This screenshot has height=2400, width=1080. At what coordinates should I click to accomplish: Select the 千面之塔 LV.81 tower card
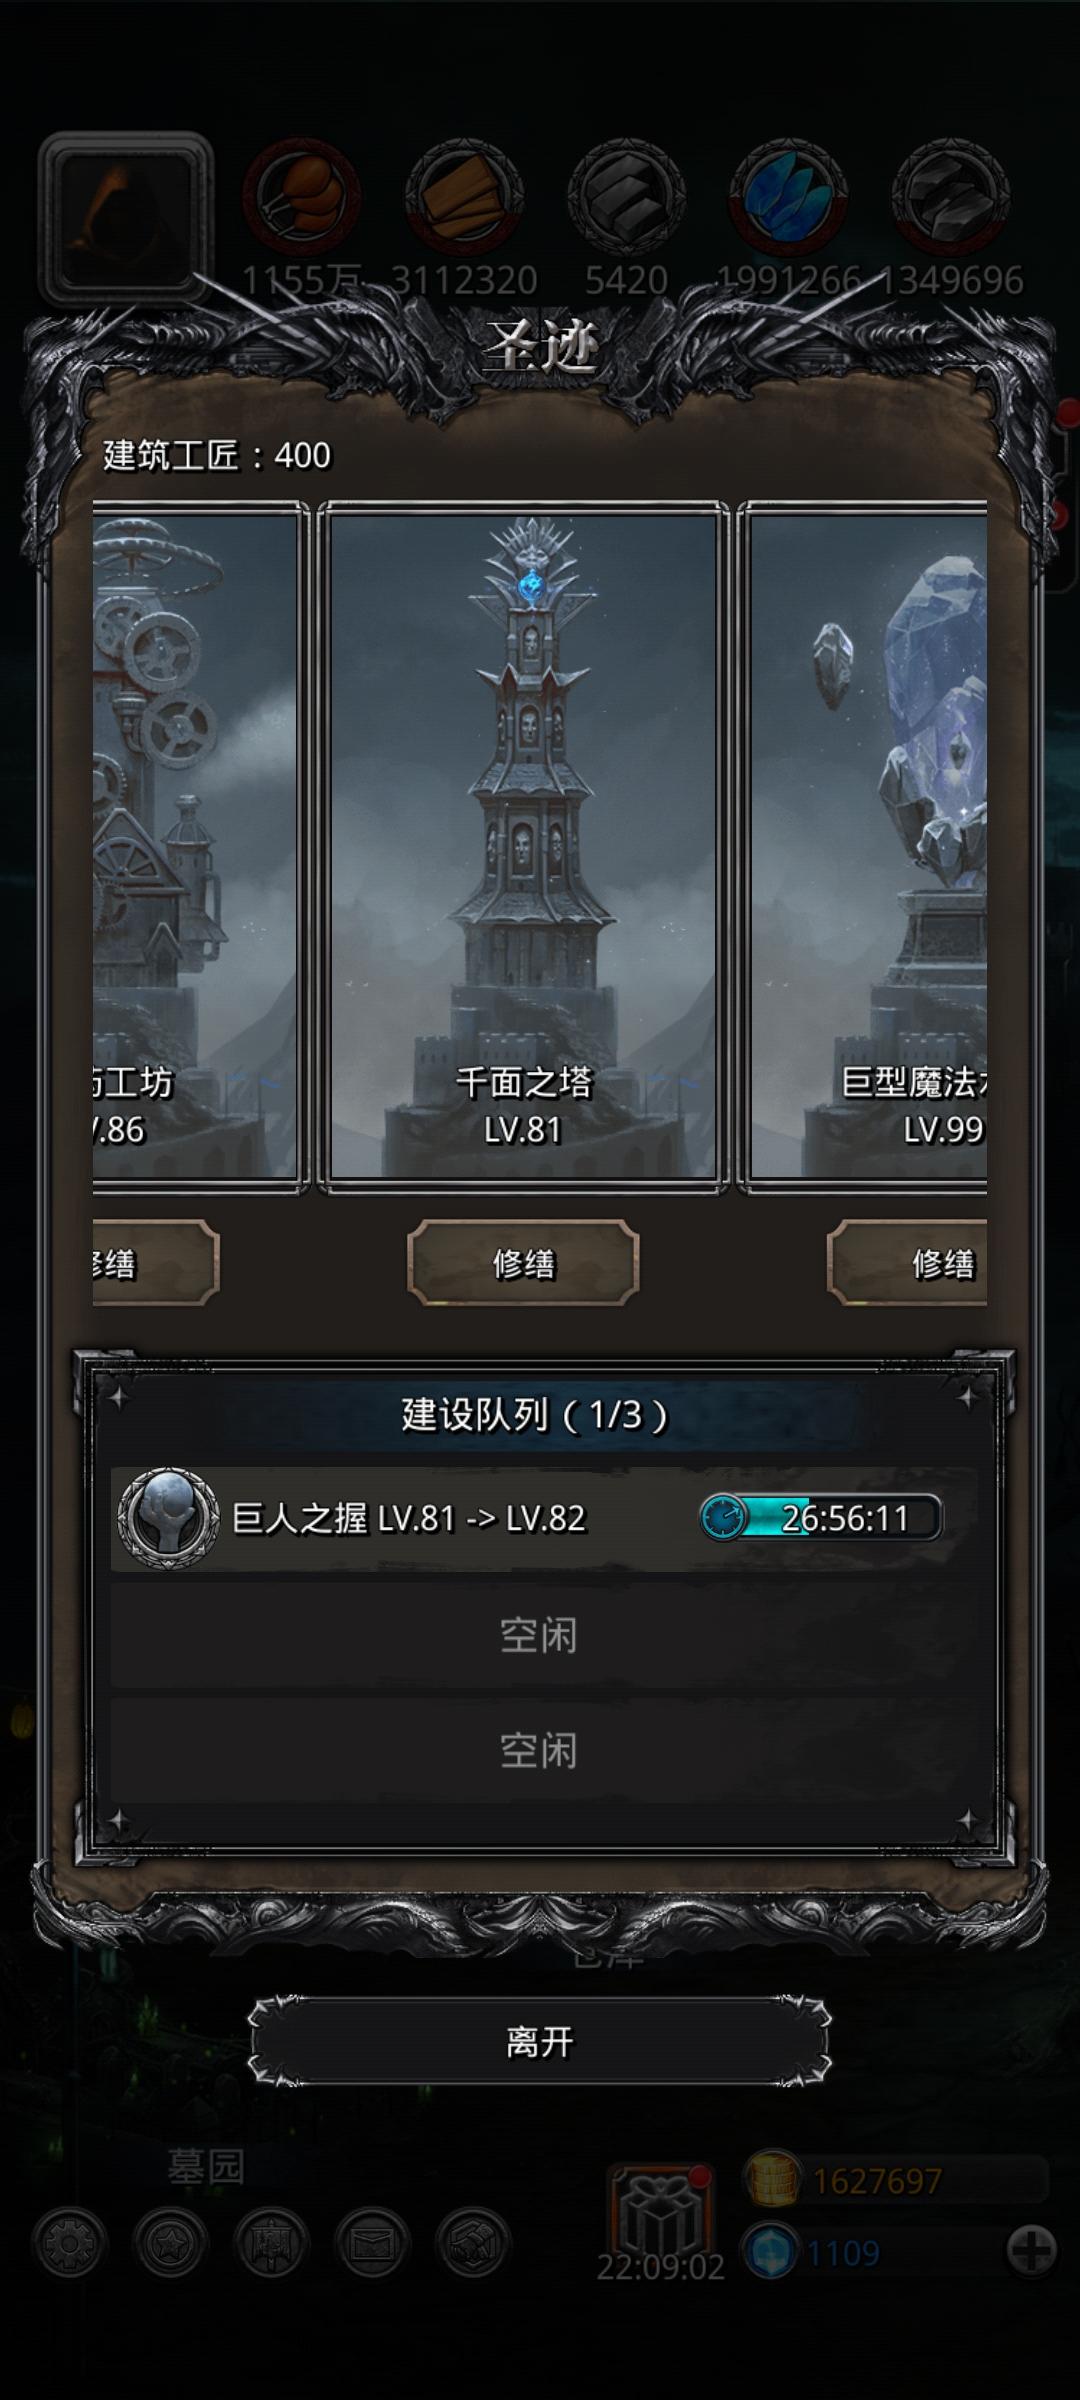tap(523, 846)
